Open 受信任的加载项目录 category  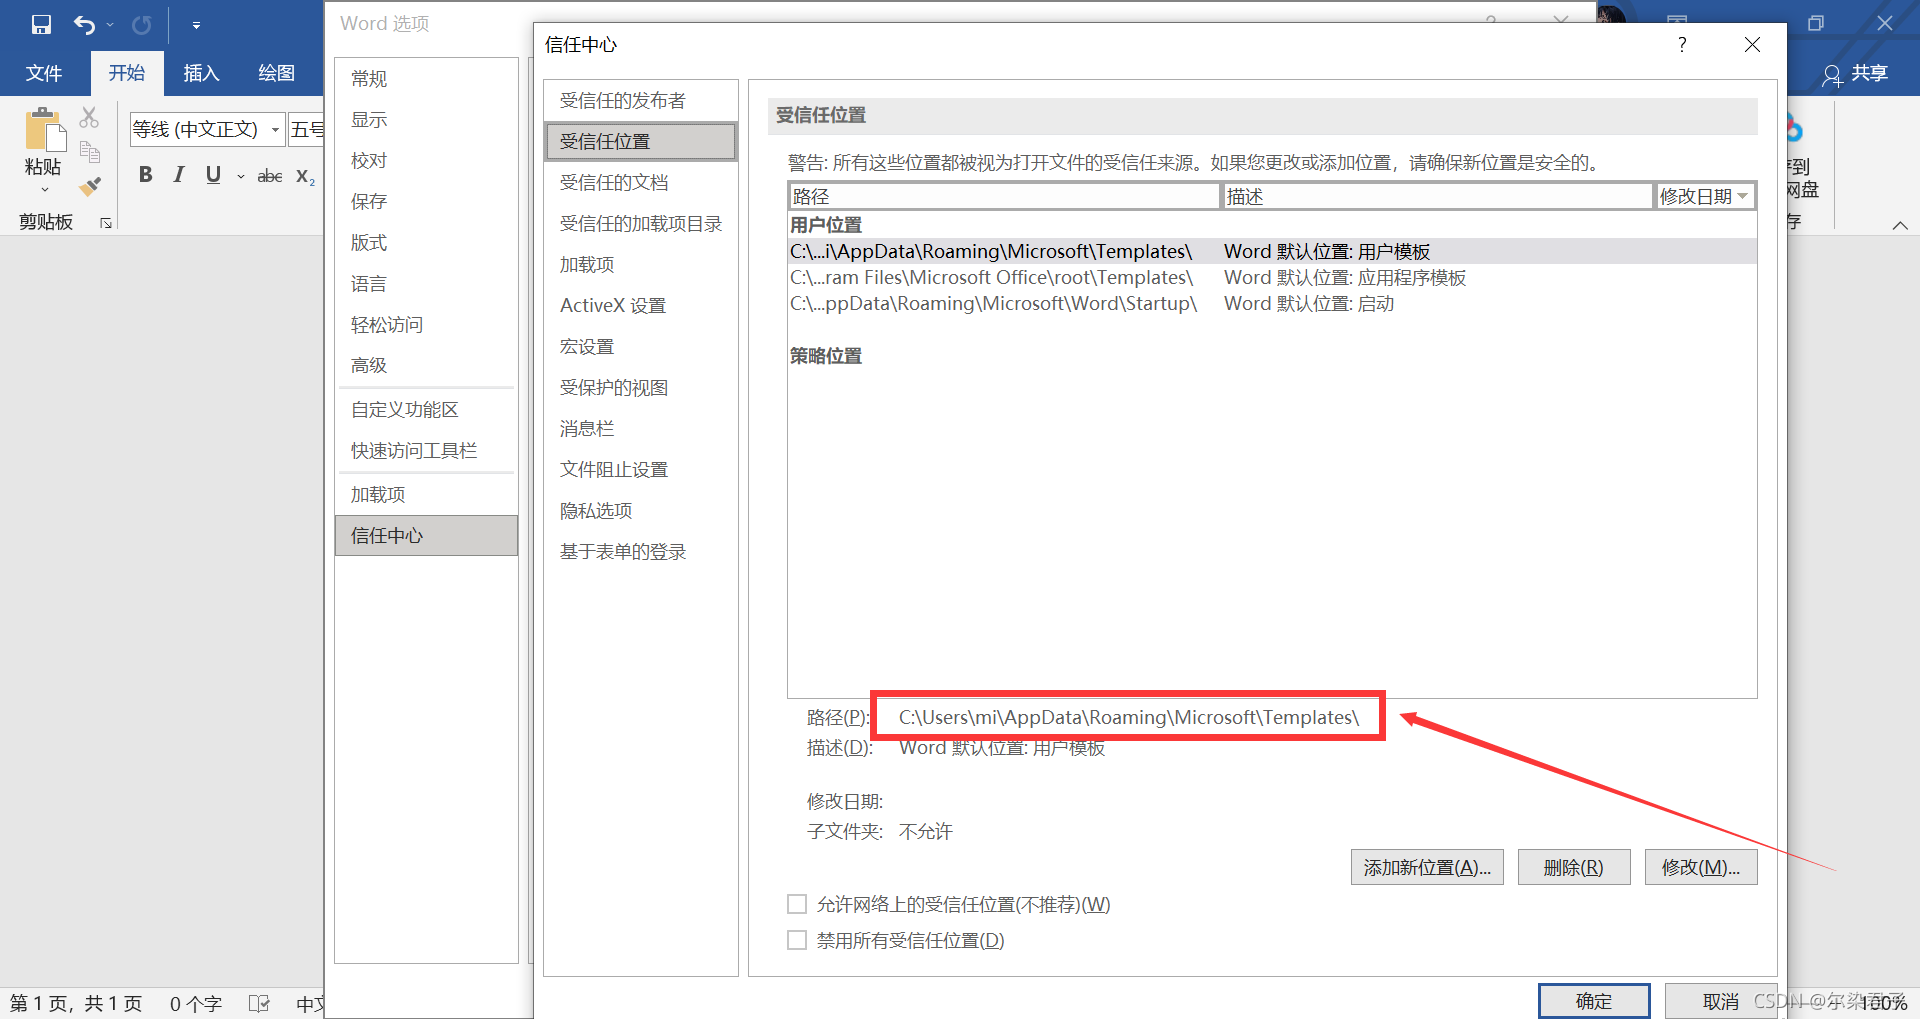pyautogui.click(x=640, y=224)
